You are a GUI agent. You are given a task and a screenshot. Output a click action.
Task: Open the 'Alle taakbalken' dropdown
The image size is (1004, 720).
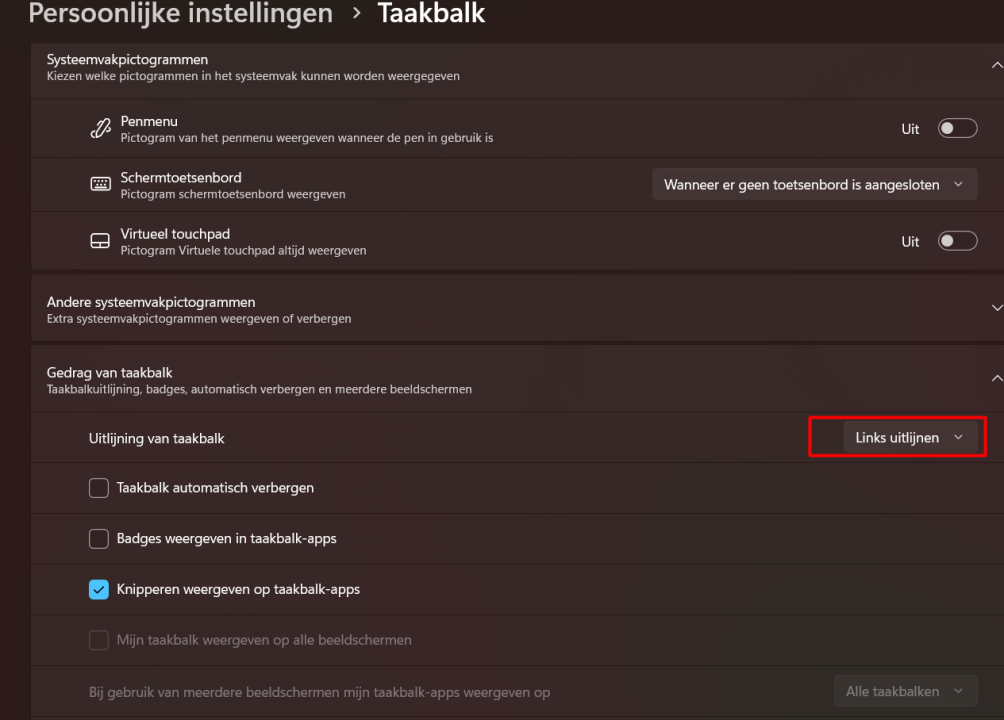click(x=904, y=691)
